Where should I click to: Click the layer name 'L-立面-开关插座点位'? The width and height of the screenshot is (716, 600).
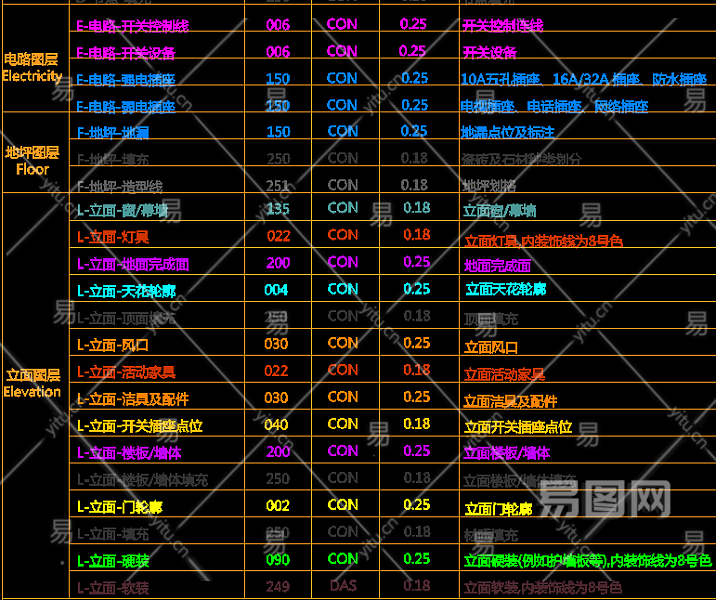tap(140, 426)
